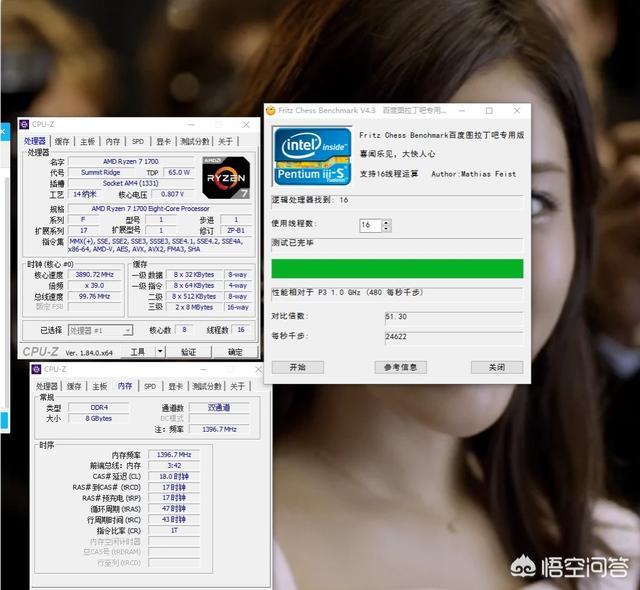Click the CPU-Z icon in the memory window title
Screen dimensions: 640x590
(x=36, y=369)
